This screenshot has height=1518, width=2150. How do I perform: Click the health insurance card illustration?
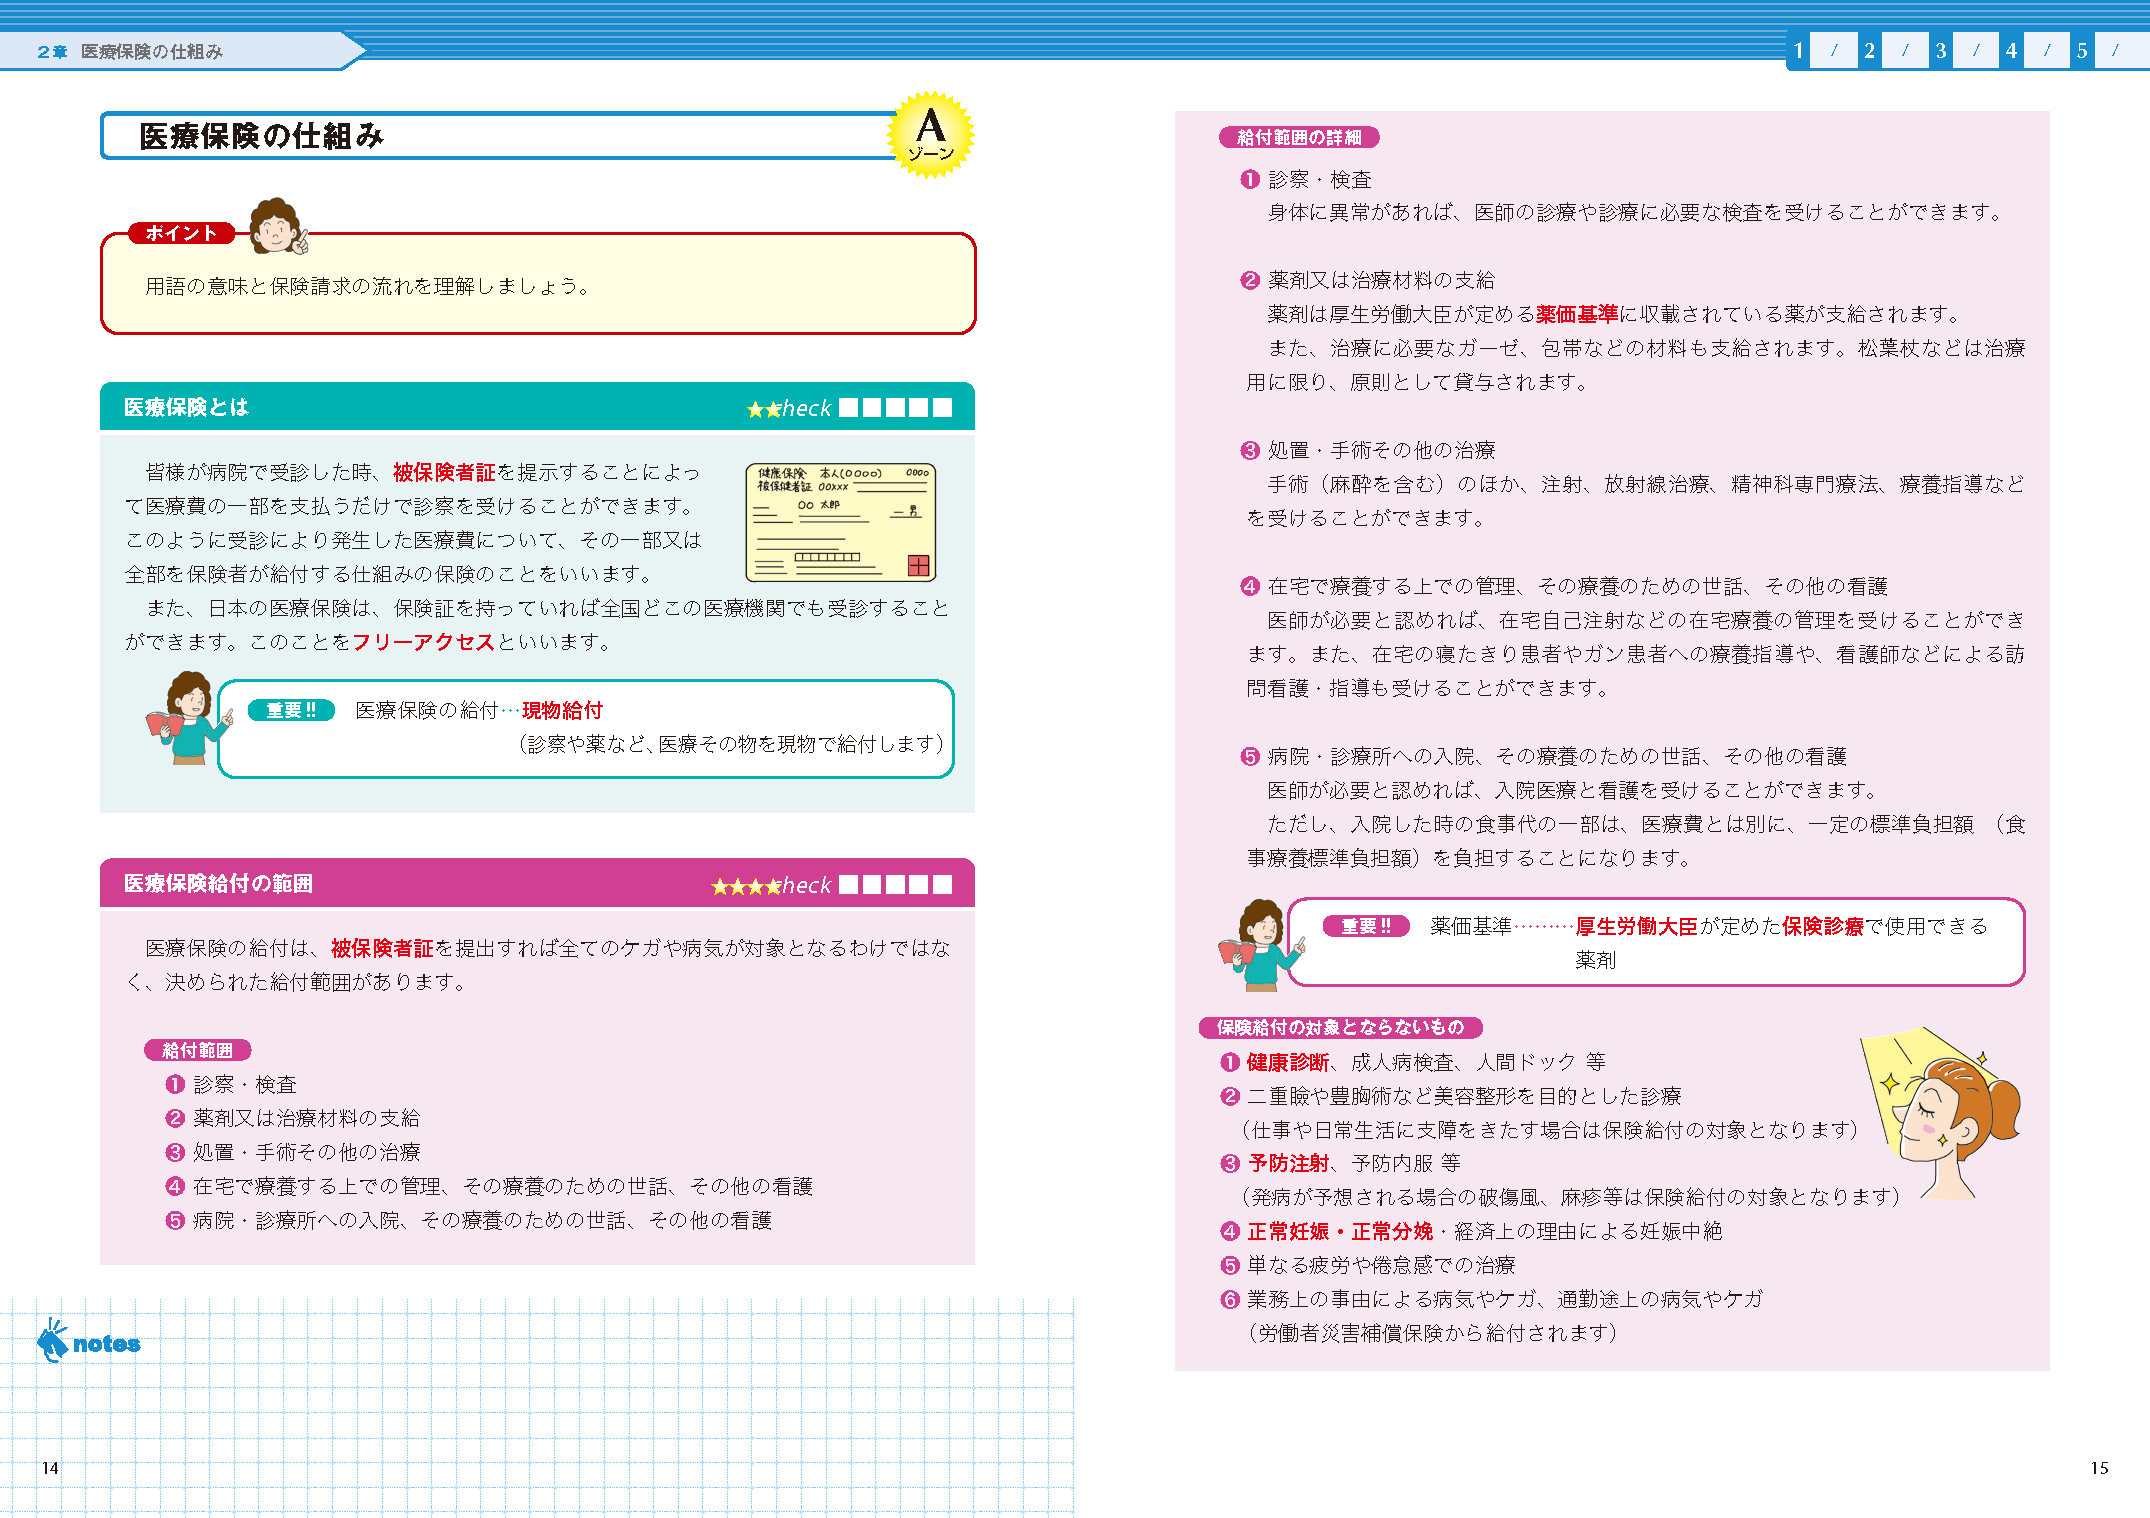[x=840, y=521]
